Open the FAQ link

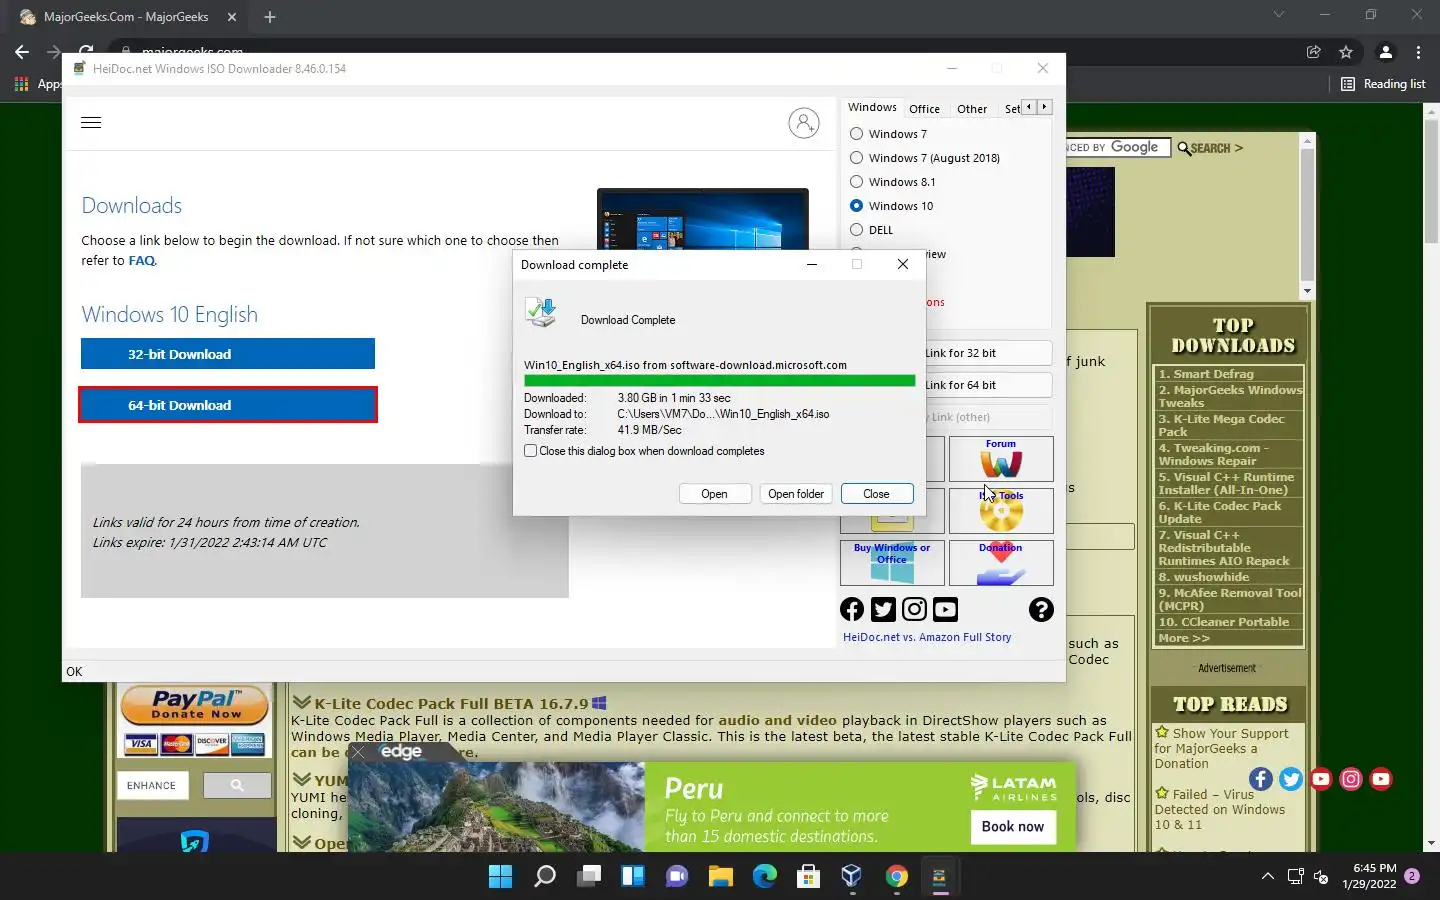tap(141, 261)
